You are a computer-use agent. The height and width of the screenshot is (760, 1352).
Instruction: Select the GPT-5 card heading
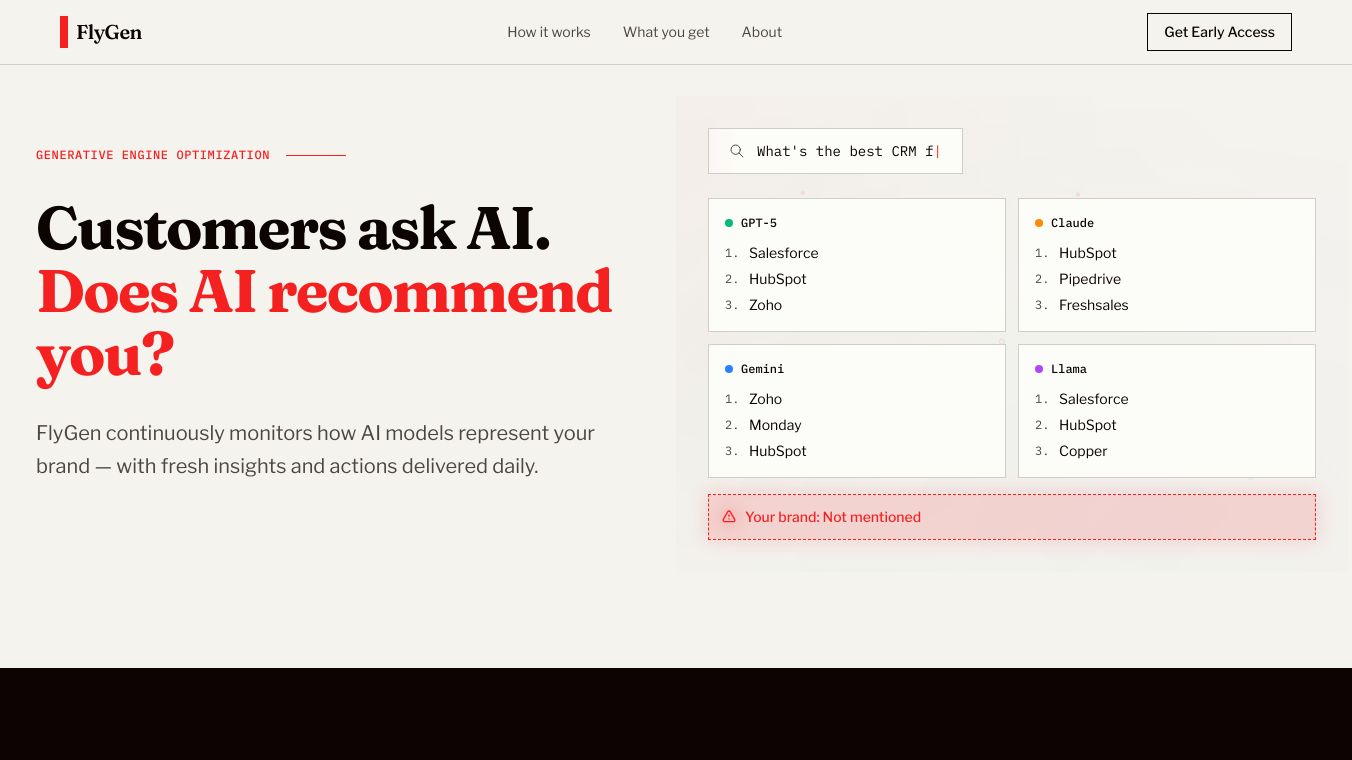[759, 223]
